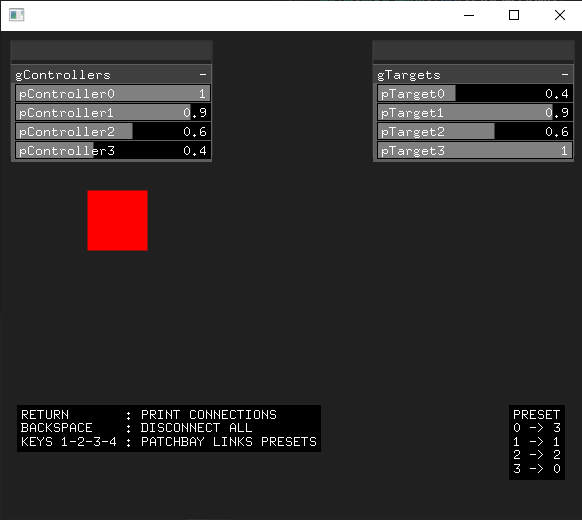Click the '3 -> 0' preset mapping
The height and width of the screenshot is (520, 582).
pyautogui.click(x=536, y=468)
